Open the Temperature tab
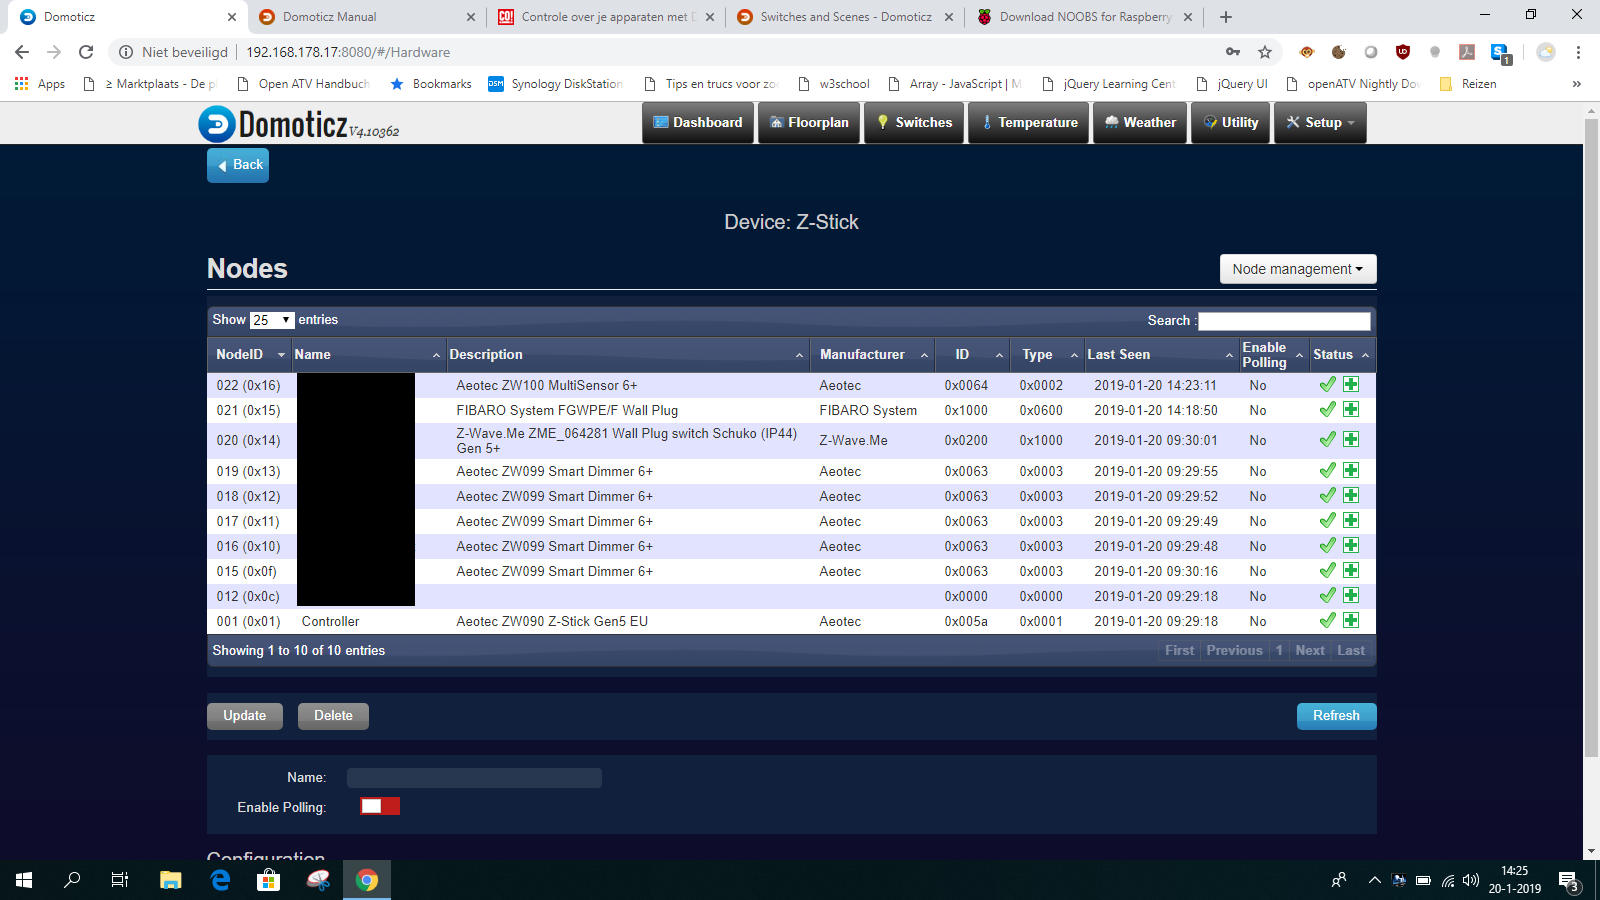The height and width of the screenshot is (900, 1600). (1028, 123)
